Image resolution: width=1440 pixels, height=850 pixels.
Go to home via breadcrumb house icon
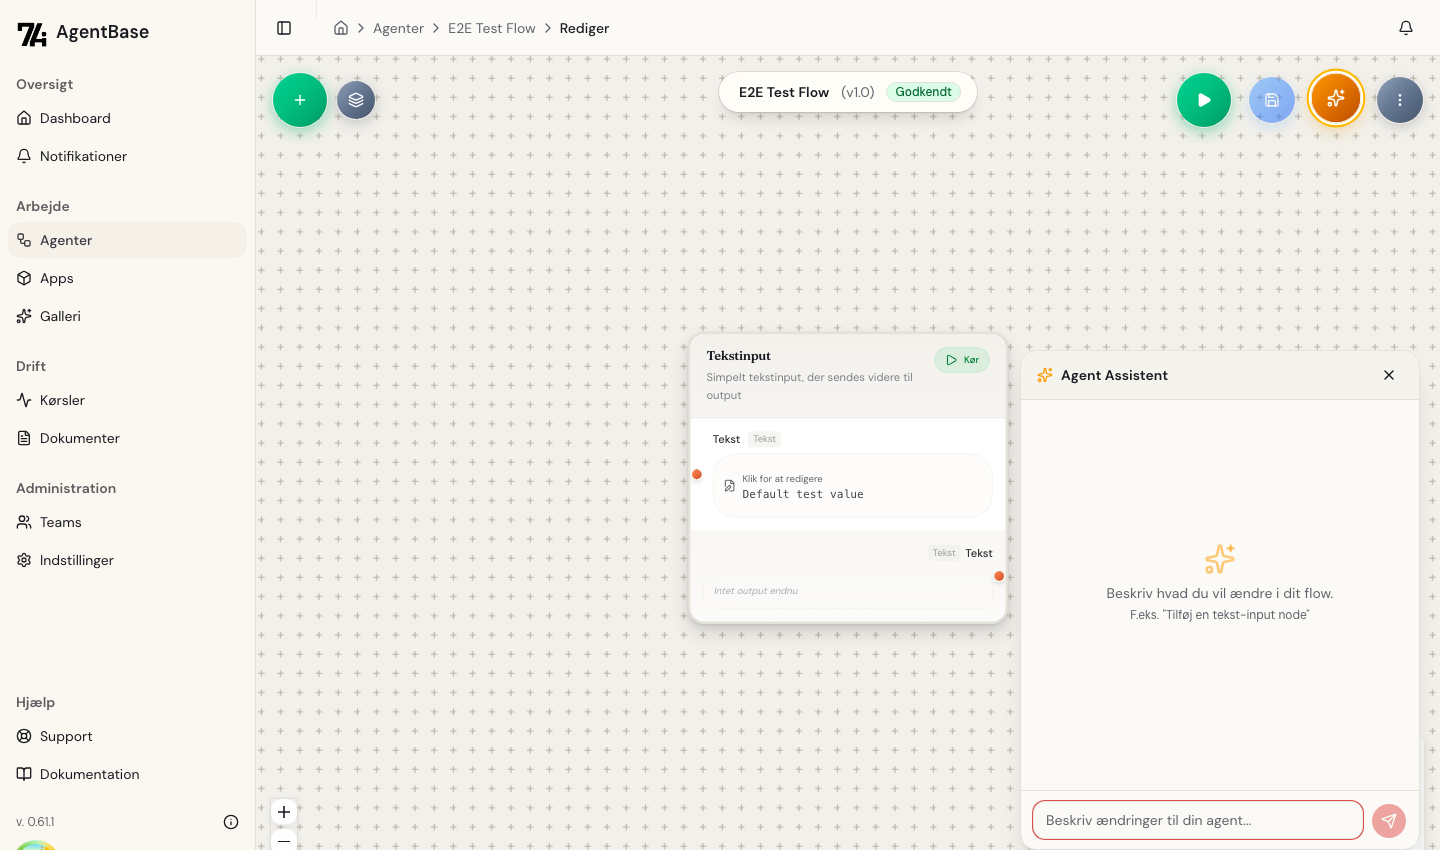click(341, 28)
